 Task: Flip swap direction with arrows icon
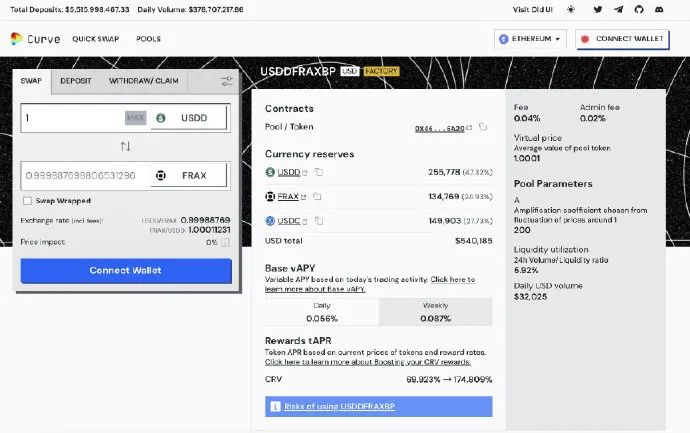(x=125, y=146)
